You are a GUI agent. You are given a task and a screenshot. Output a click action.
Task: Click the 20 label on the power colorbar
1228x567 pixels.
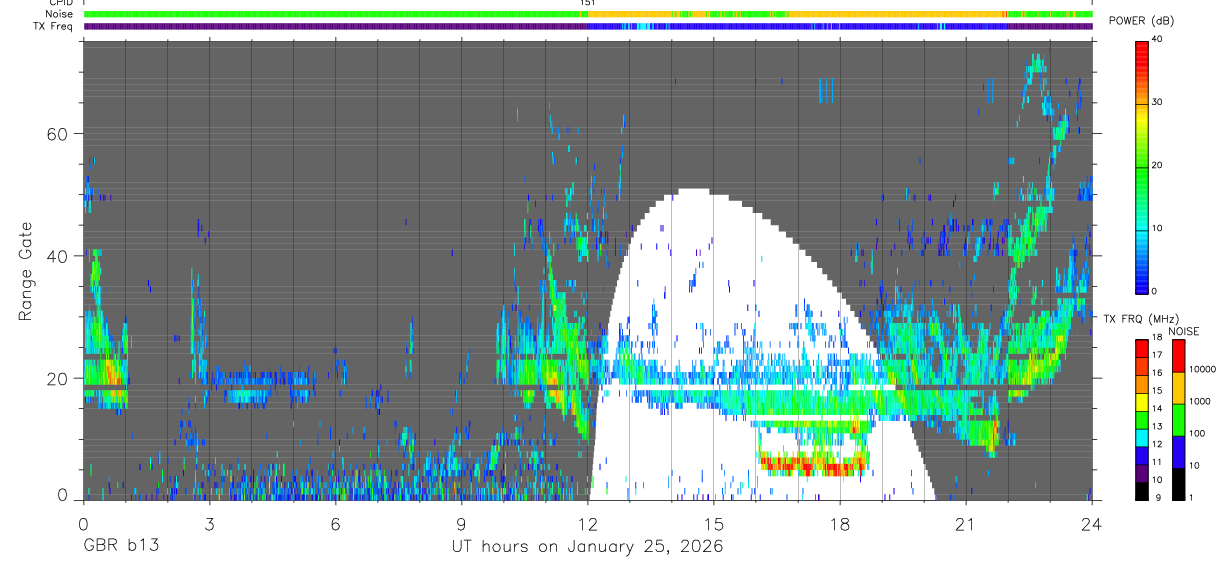tap(1158, 166)
